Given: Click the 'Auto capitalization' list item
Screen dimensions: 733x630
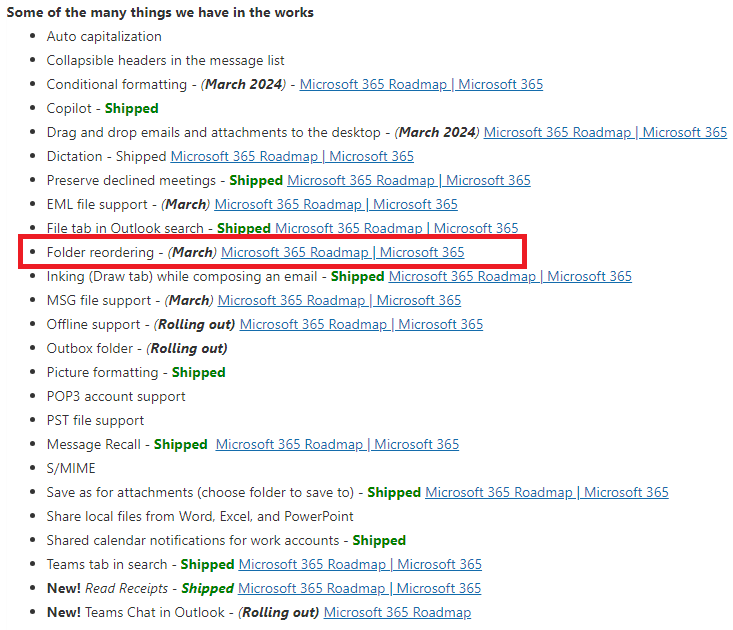Looking at the screenshot, I should click(x=104, y=36).
